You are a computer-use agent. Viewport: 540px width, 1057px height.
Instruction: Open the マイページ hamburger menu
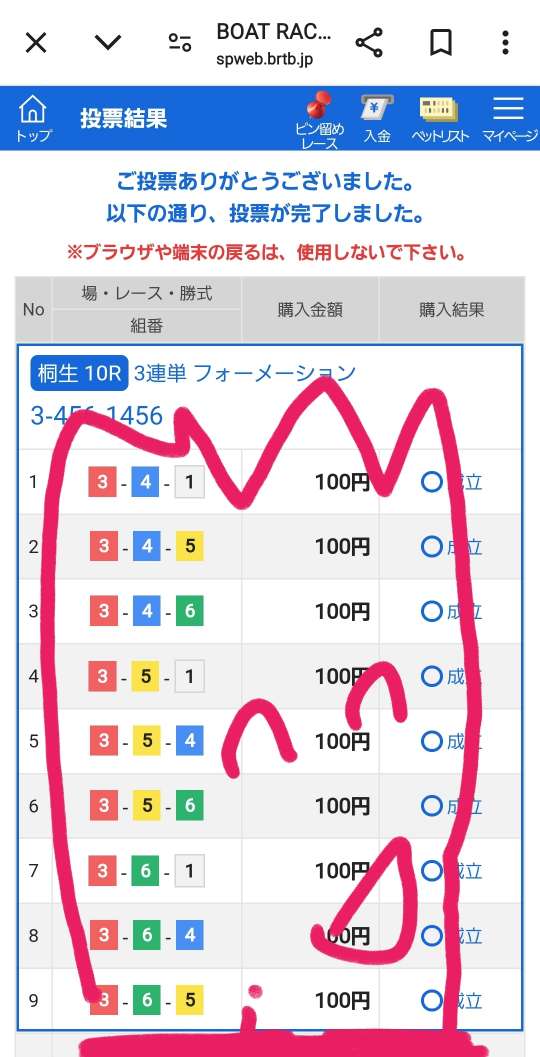(x=509, y=119)
